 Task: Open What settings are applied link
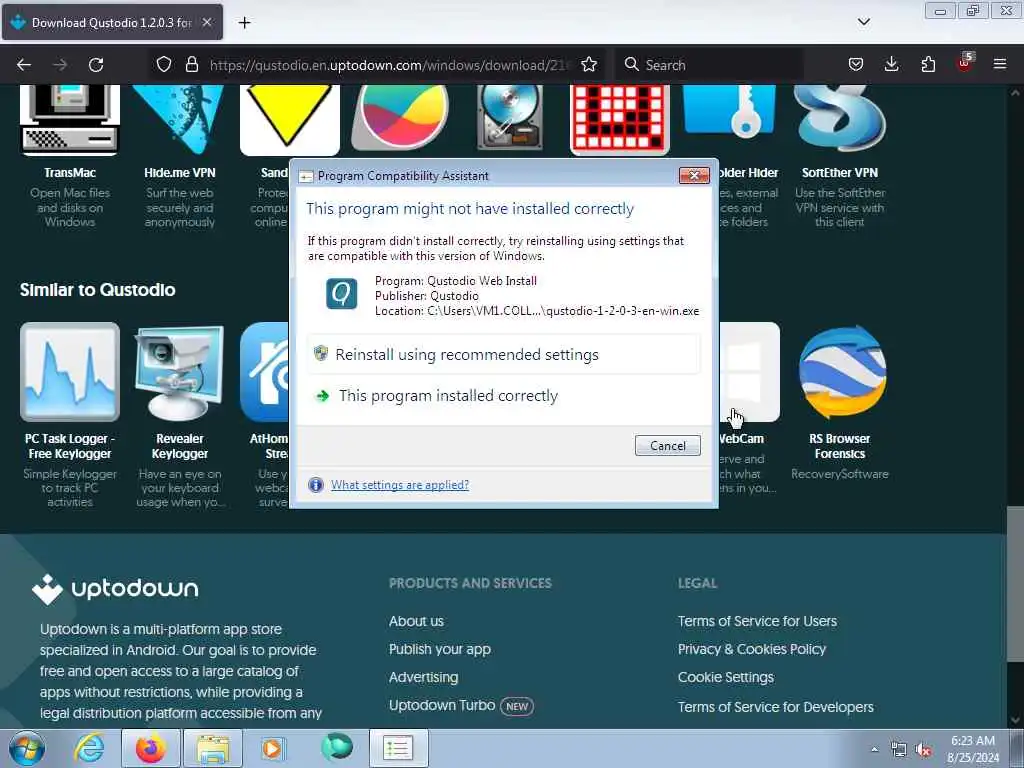400,485
